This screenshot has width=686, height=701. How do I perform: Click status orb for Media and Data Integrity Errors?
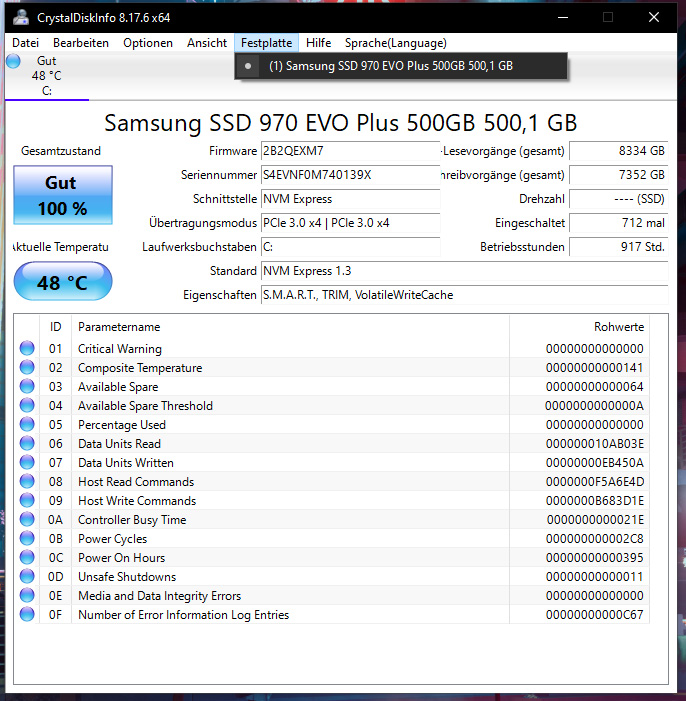[x=27, y=595]
